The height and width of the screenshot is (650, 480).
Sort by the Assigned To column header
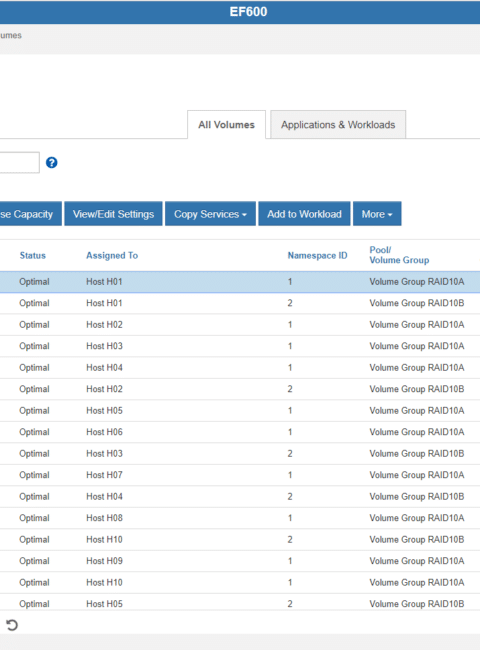(x=112, y=255)
